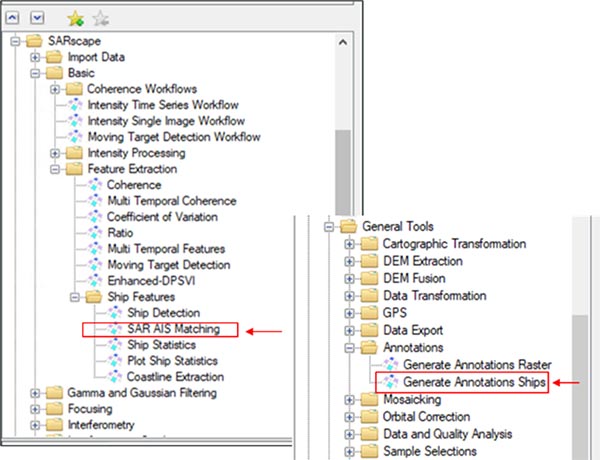Expand the Data Export folder
Screen dimensions: 600x460
pos(349,330)
